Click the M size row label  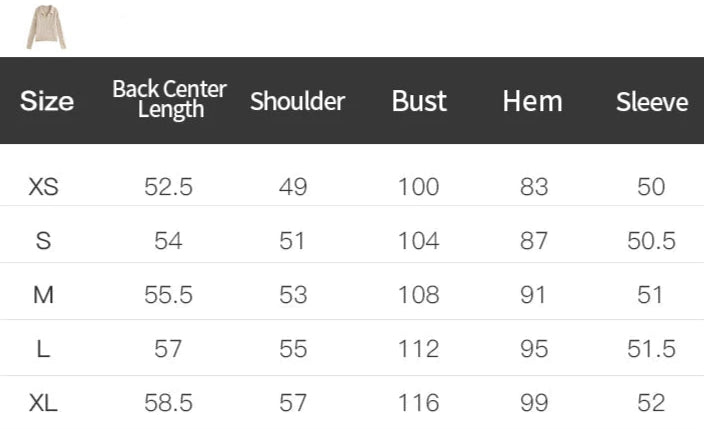(44, 295)
